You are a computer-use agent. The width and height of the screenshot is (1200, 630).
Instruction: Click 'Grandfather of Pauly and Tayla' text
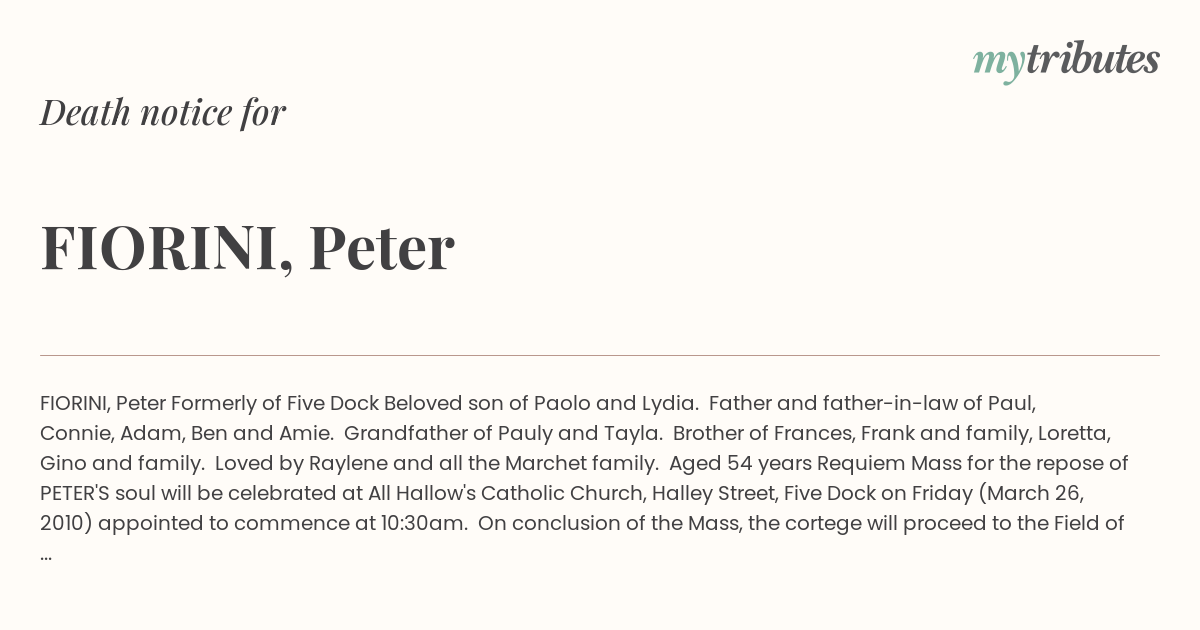(x=502, y=434)
